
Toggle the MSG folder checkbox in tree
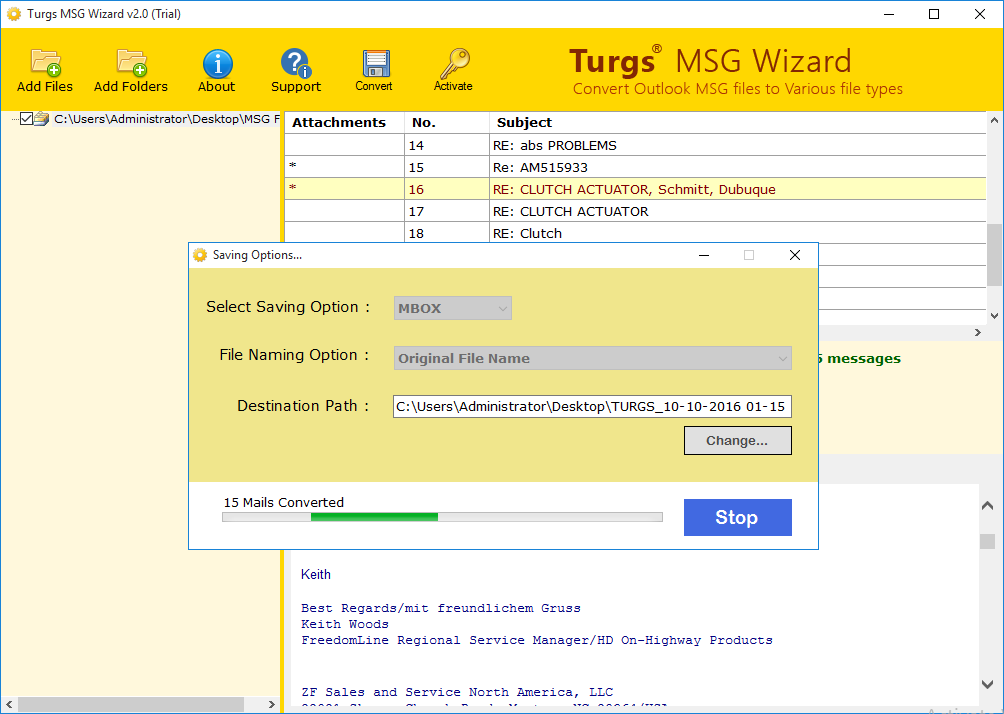tap(26, 118)
